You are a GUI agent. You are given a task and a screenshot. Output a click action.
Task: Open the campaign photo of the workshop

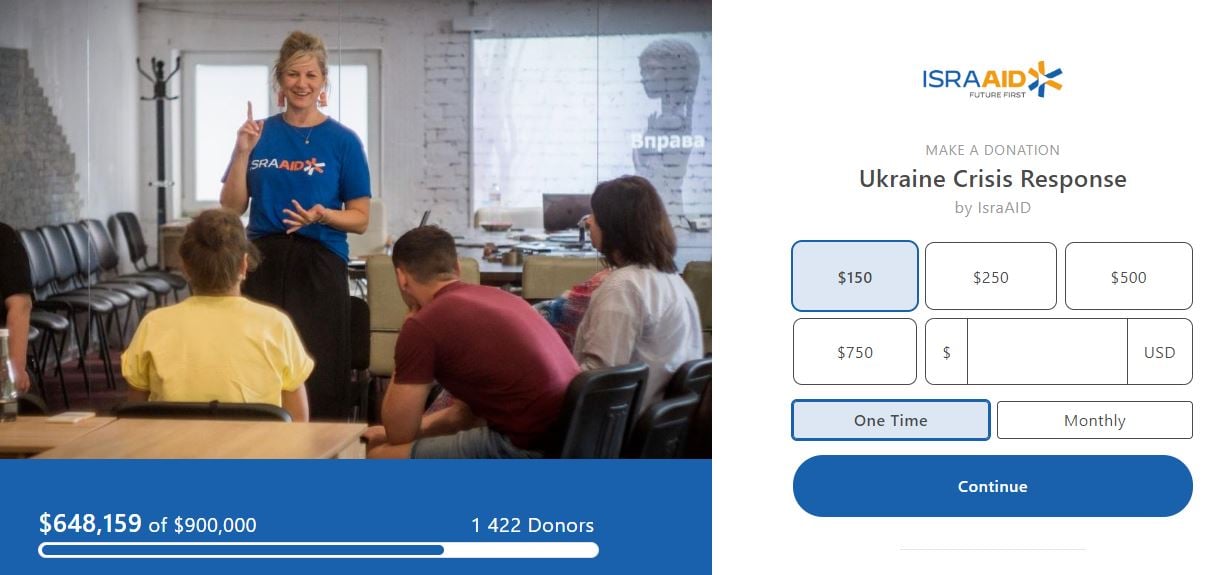coord(356,229)
